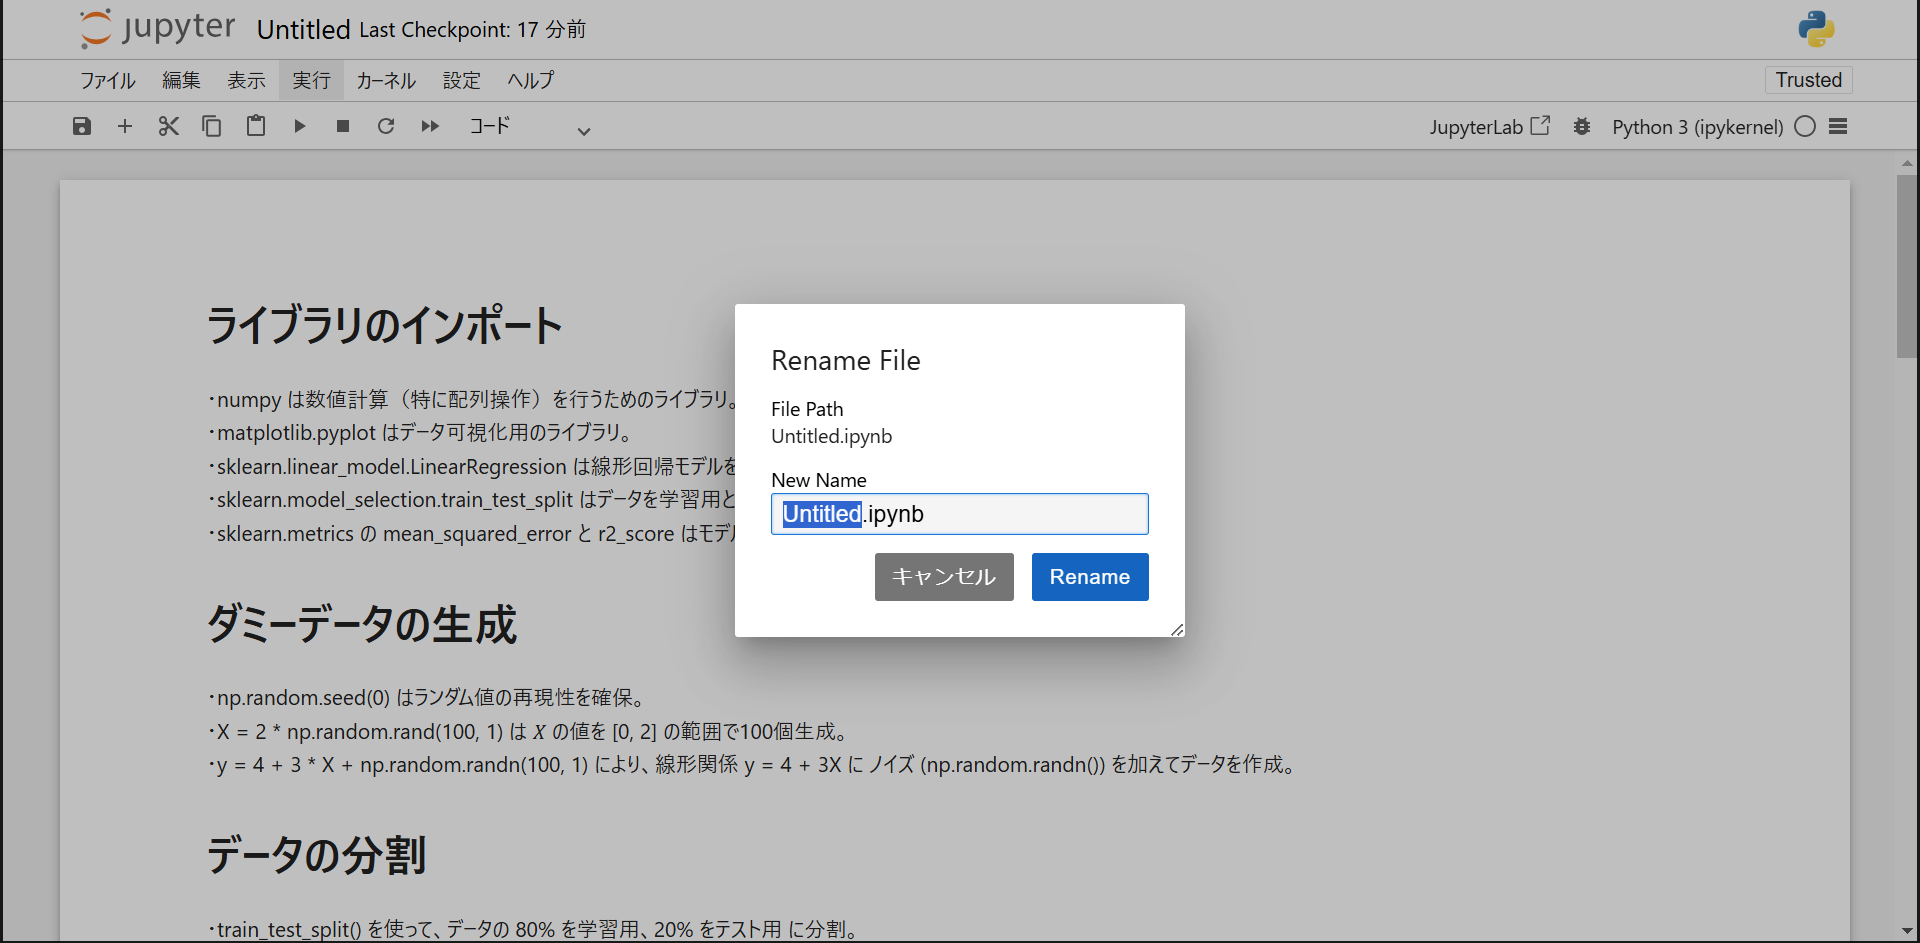Check kernel status via the circle indicator
The image size is (1920, 943).
pyautogui.click(x=1805, y=126)
